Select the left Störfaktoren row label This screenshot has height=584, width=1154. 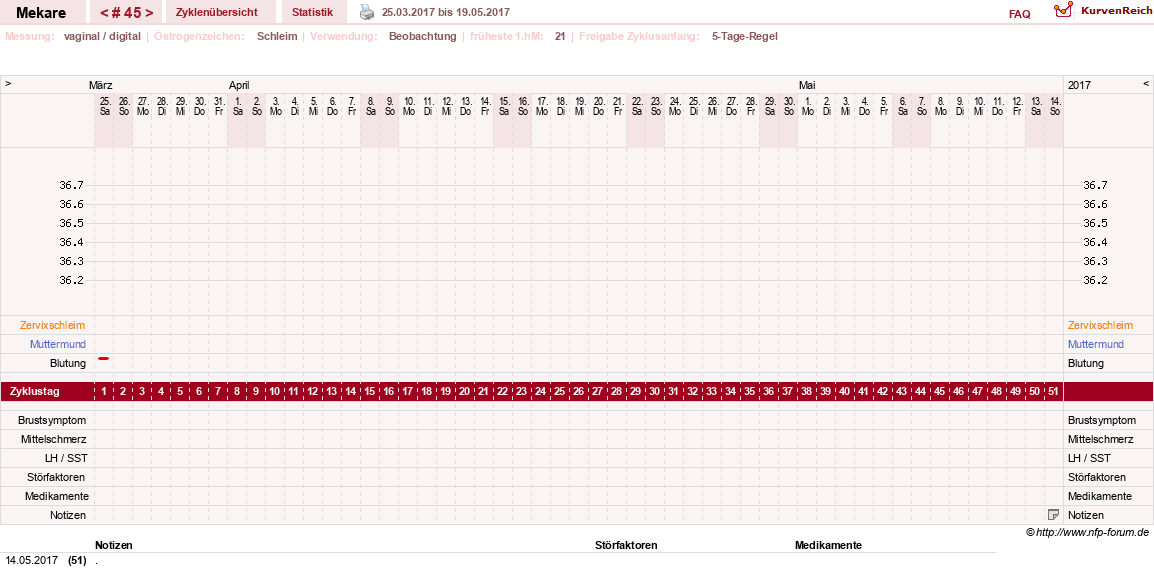point(57,477)
